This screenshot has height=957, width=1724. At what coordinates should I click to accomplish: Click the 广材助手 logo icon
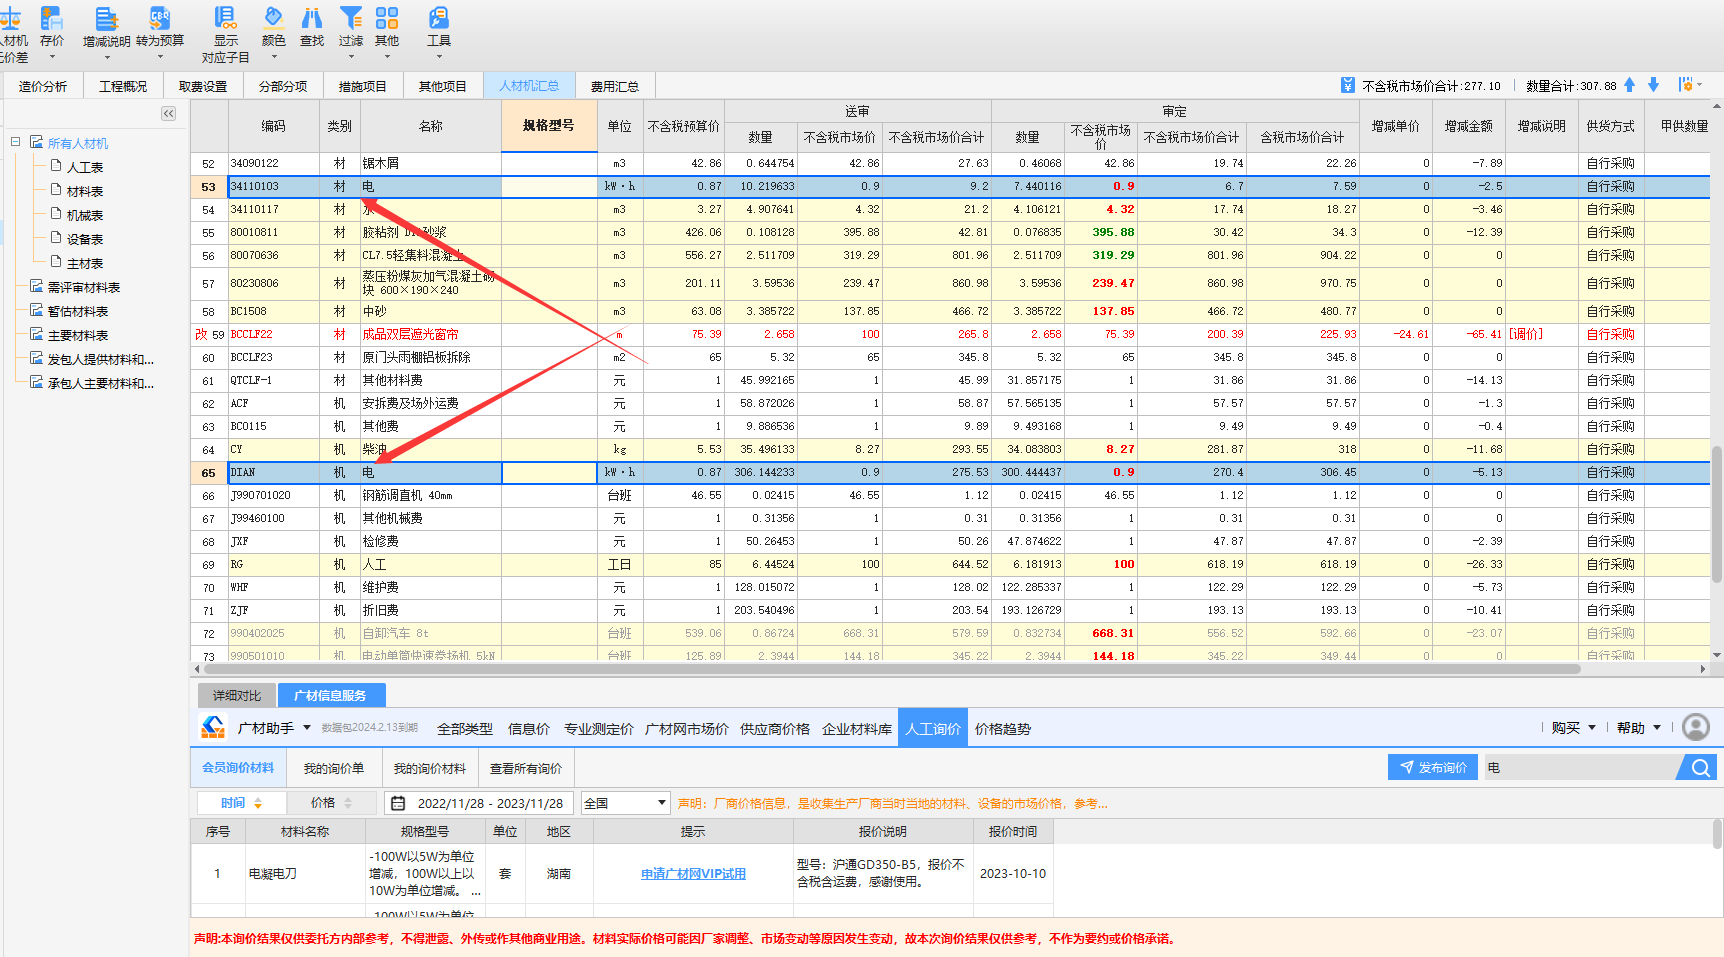pos(213,727)
